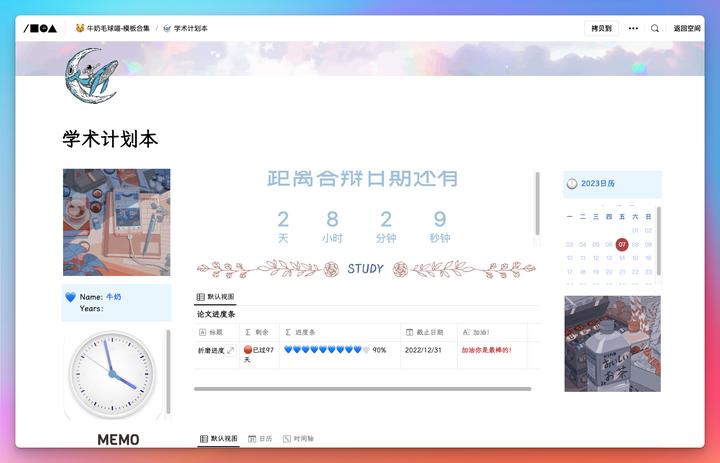Image resolution: width=720 pixels, height=463 pixels.
Task: Click the date icon beside 截止日期
Action: 410,332
